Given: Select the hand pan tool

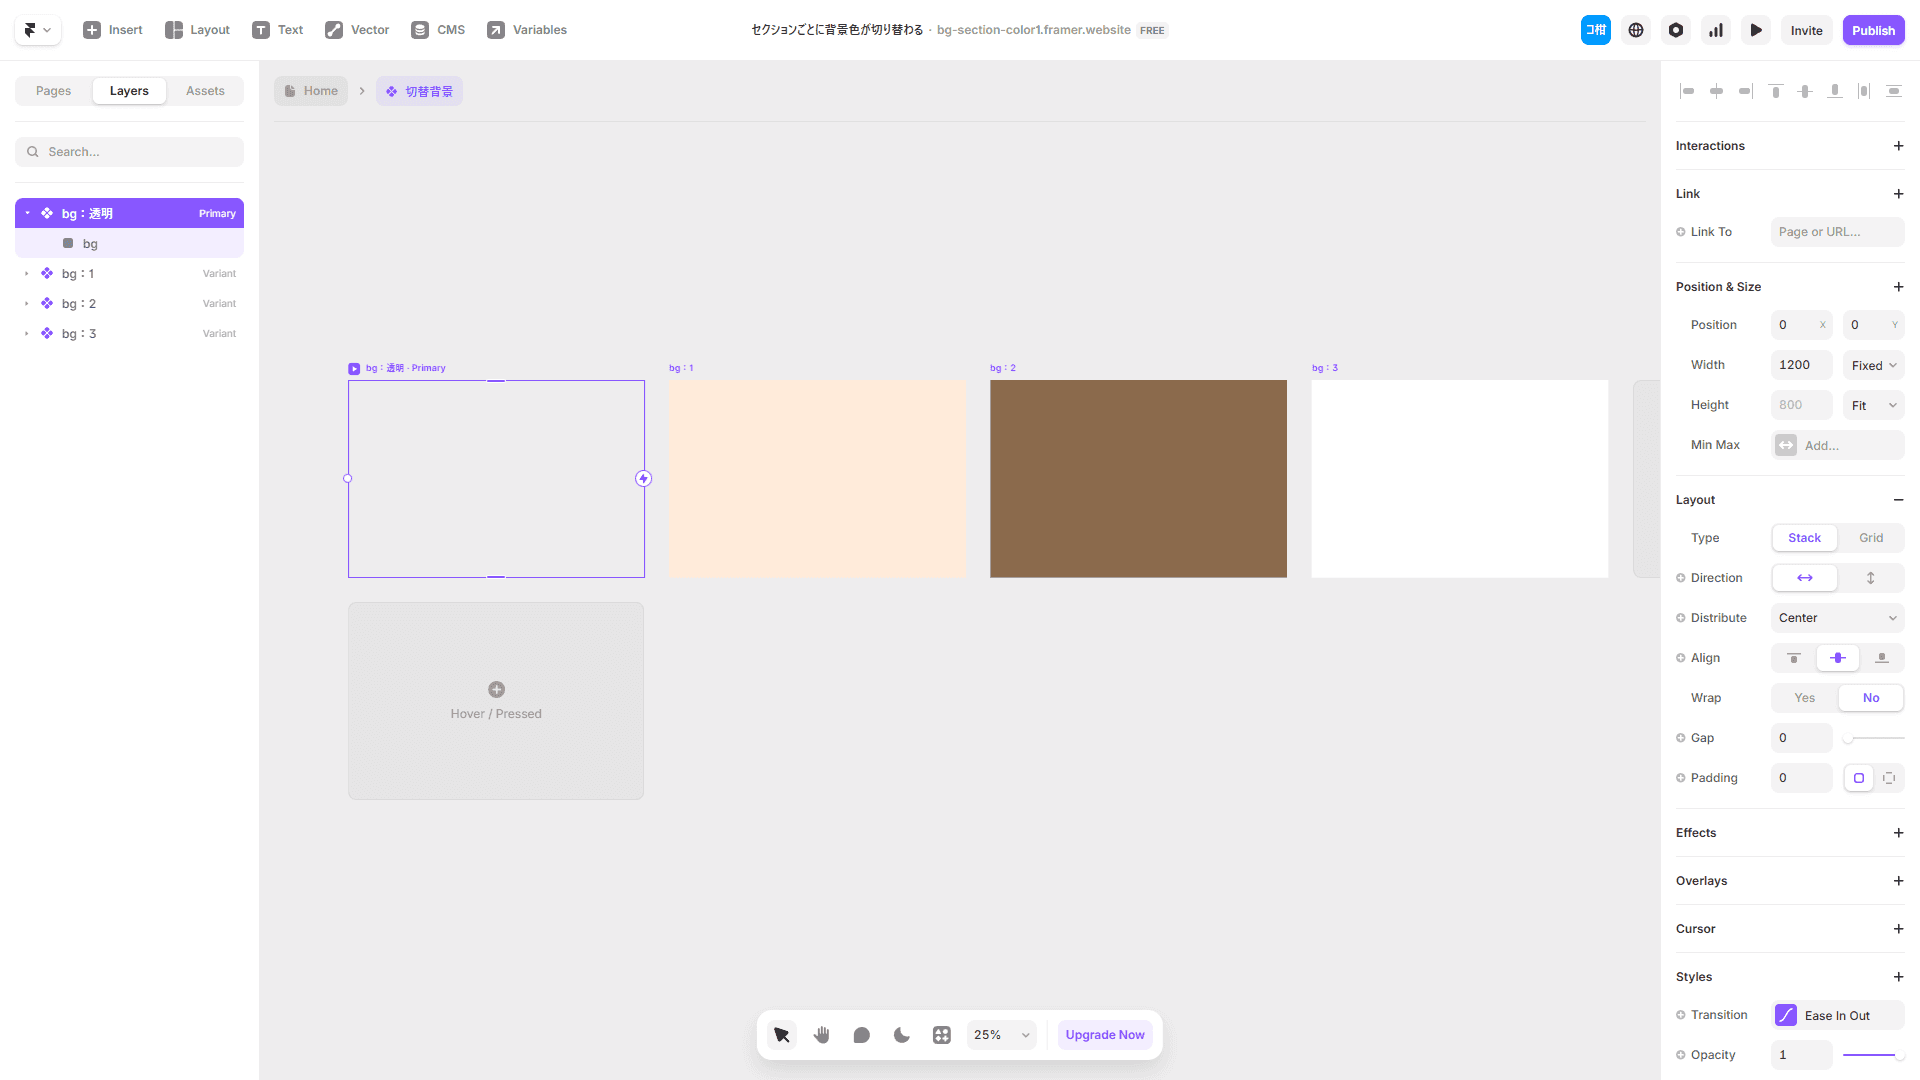Looking at the screenshot, I should [822, 1035].
